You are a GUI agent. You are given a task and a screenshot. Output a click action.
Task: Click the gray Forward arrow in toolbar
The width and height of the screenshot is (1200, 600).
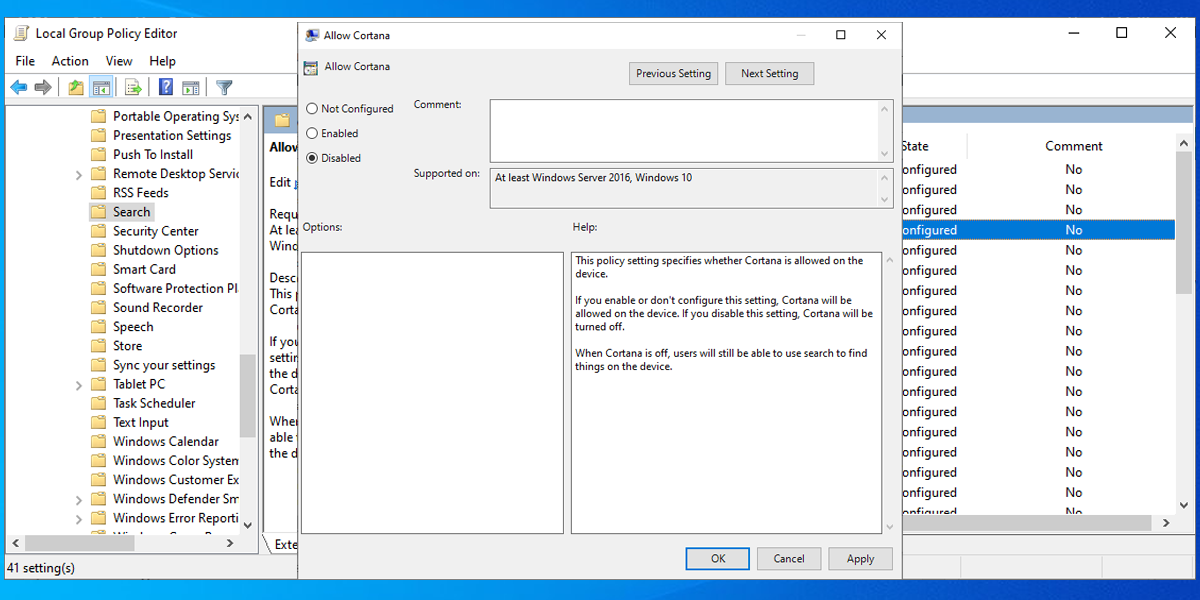tap(43, 88)
